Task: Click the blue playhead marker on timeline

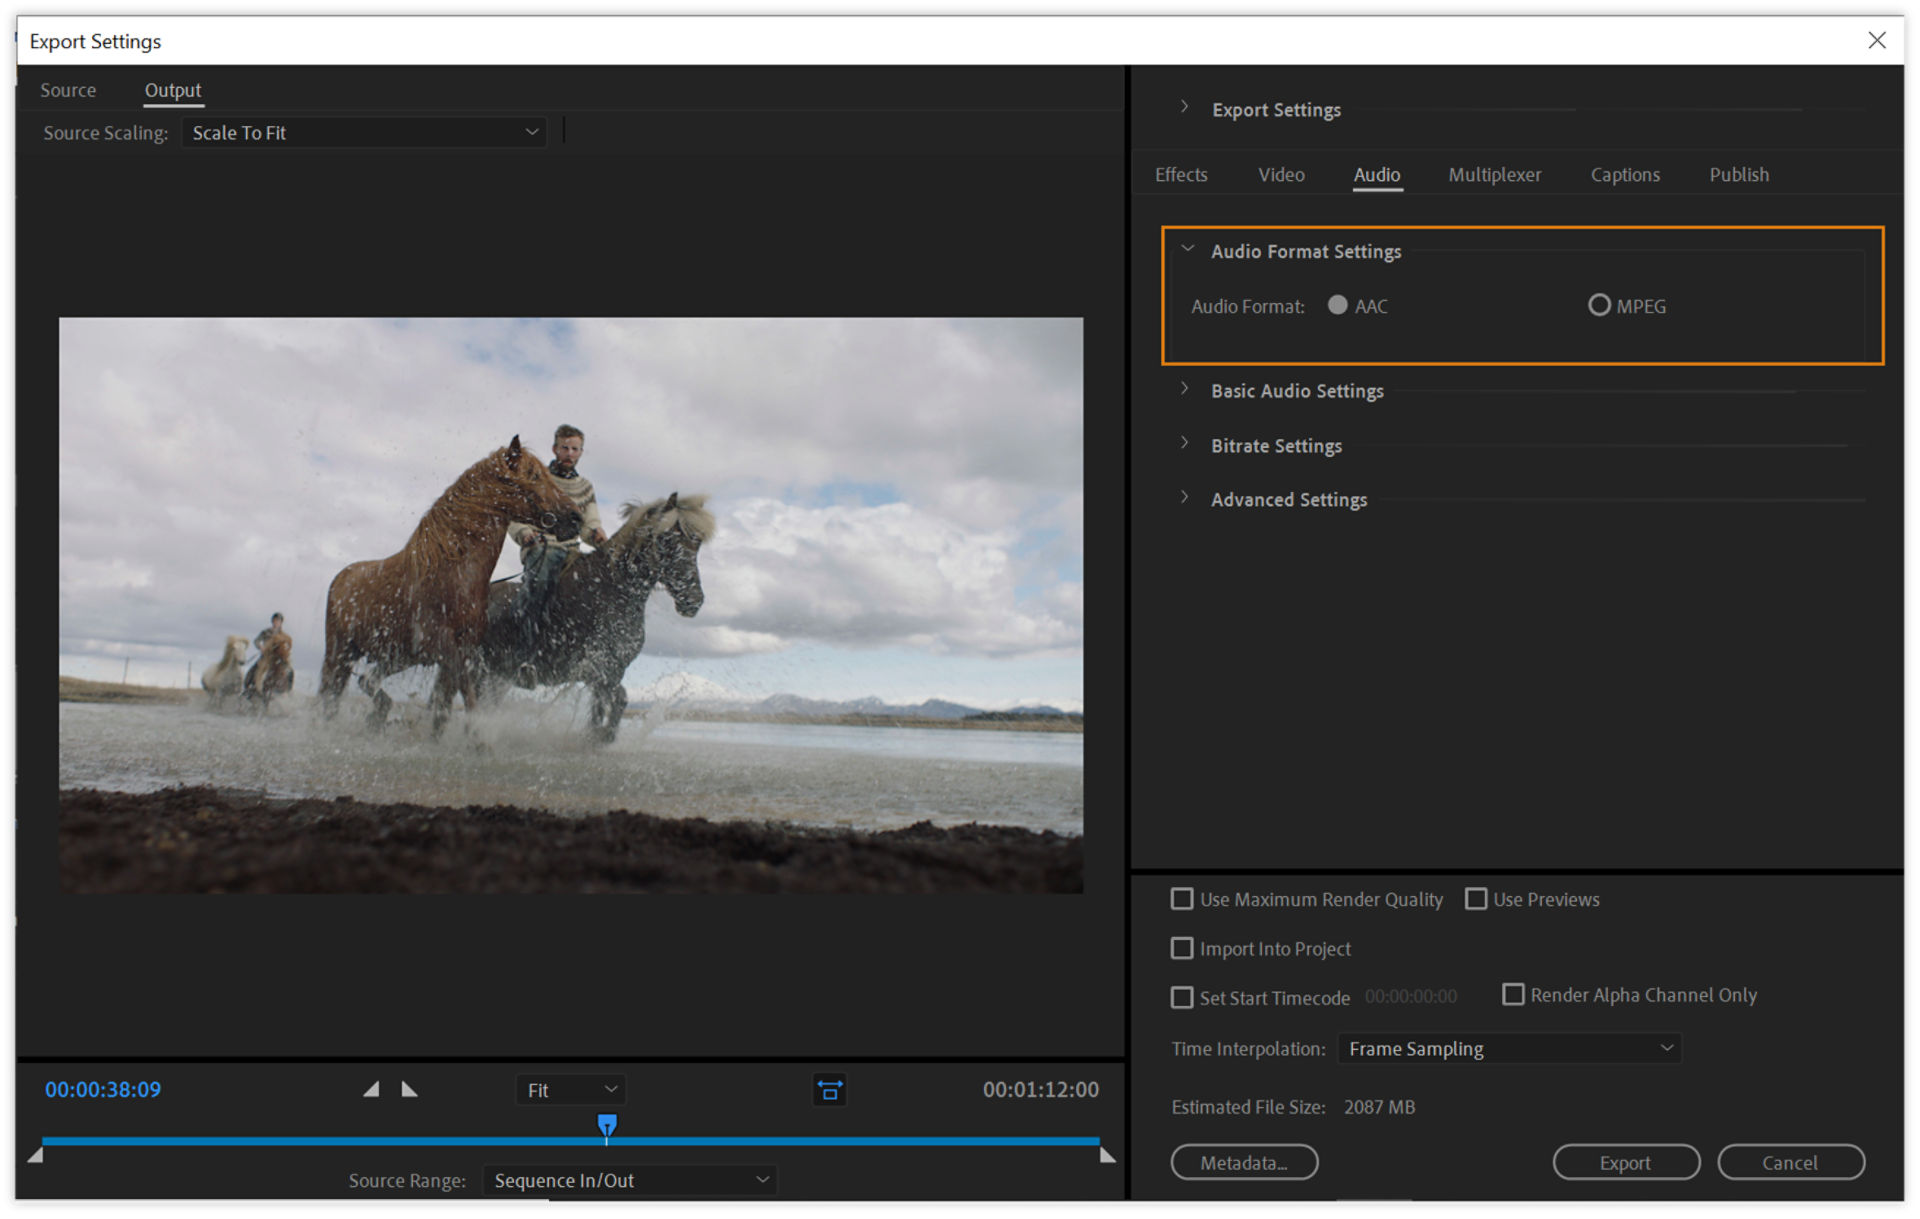Action: pos(607,1125)
